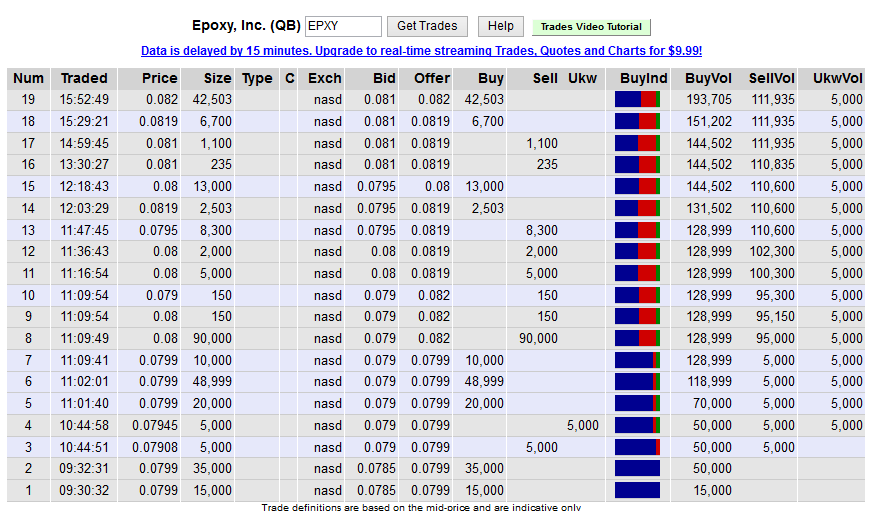Select trade time 11:09:49
The image size is (871, 511).
[x=84, y=338]
